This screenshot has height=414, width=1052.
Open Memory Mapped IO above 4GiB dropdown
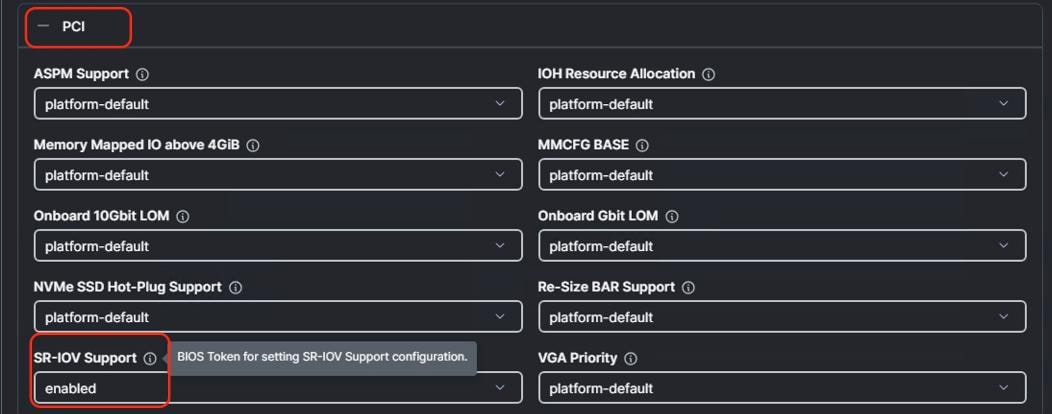[277, 175]
